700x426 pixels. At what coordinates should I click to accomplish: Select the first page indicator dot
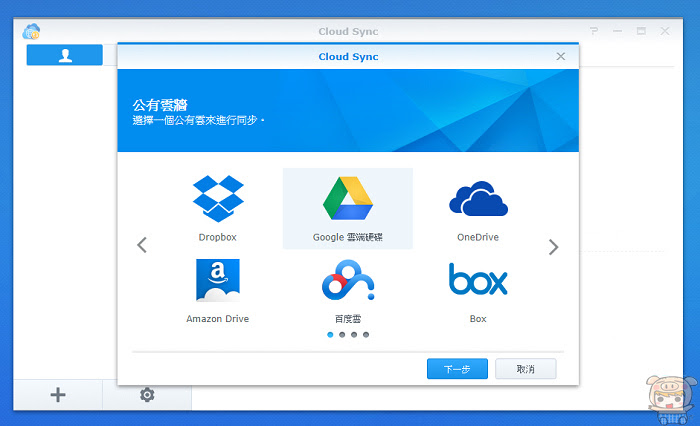point(330,334)
